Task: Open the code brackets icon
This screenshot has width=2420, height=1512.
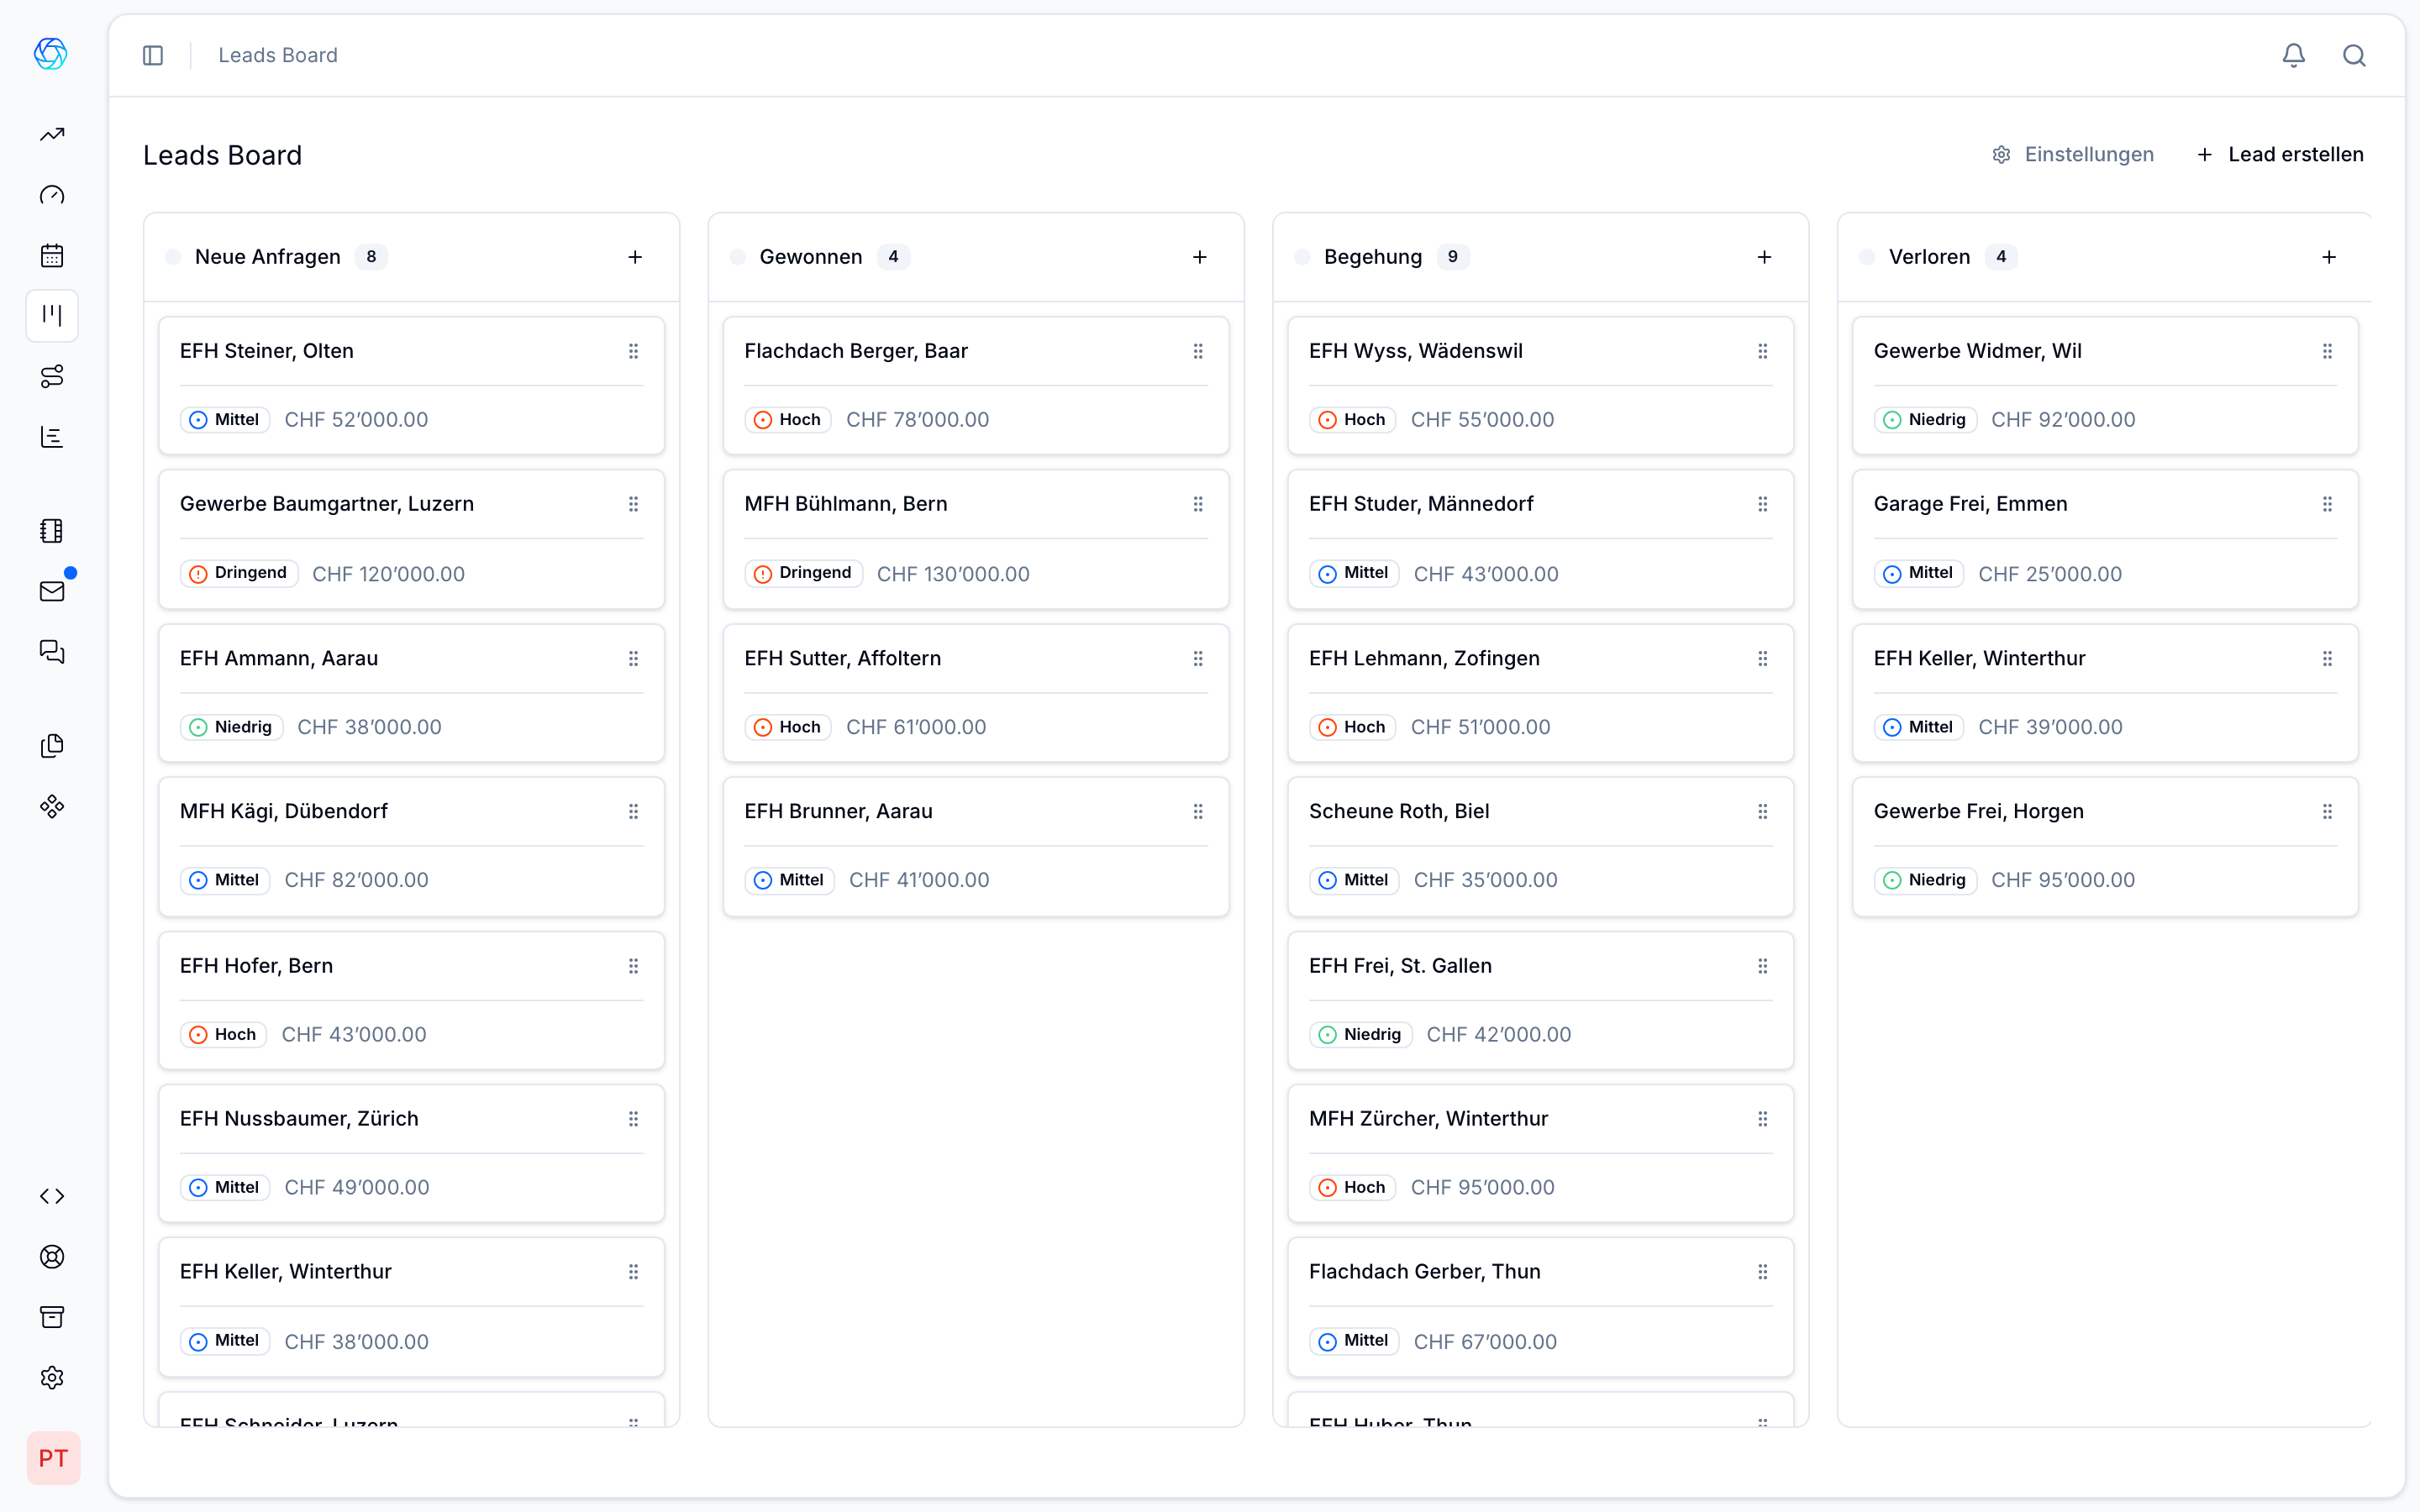Action: point(52,1196)
